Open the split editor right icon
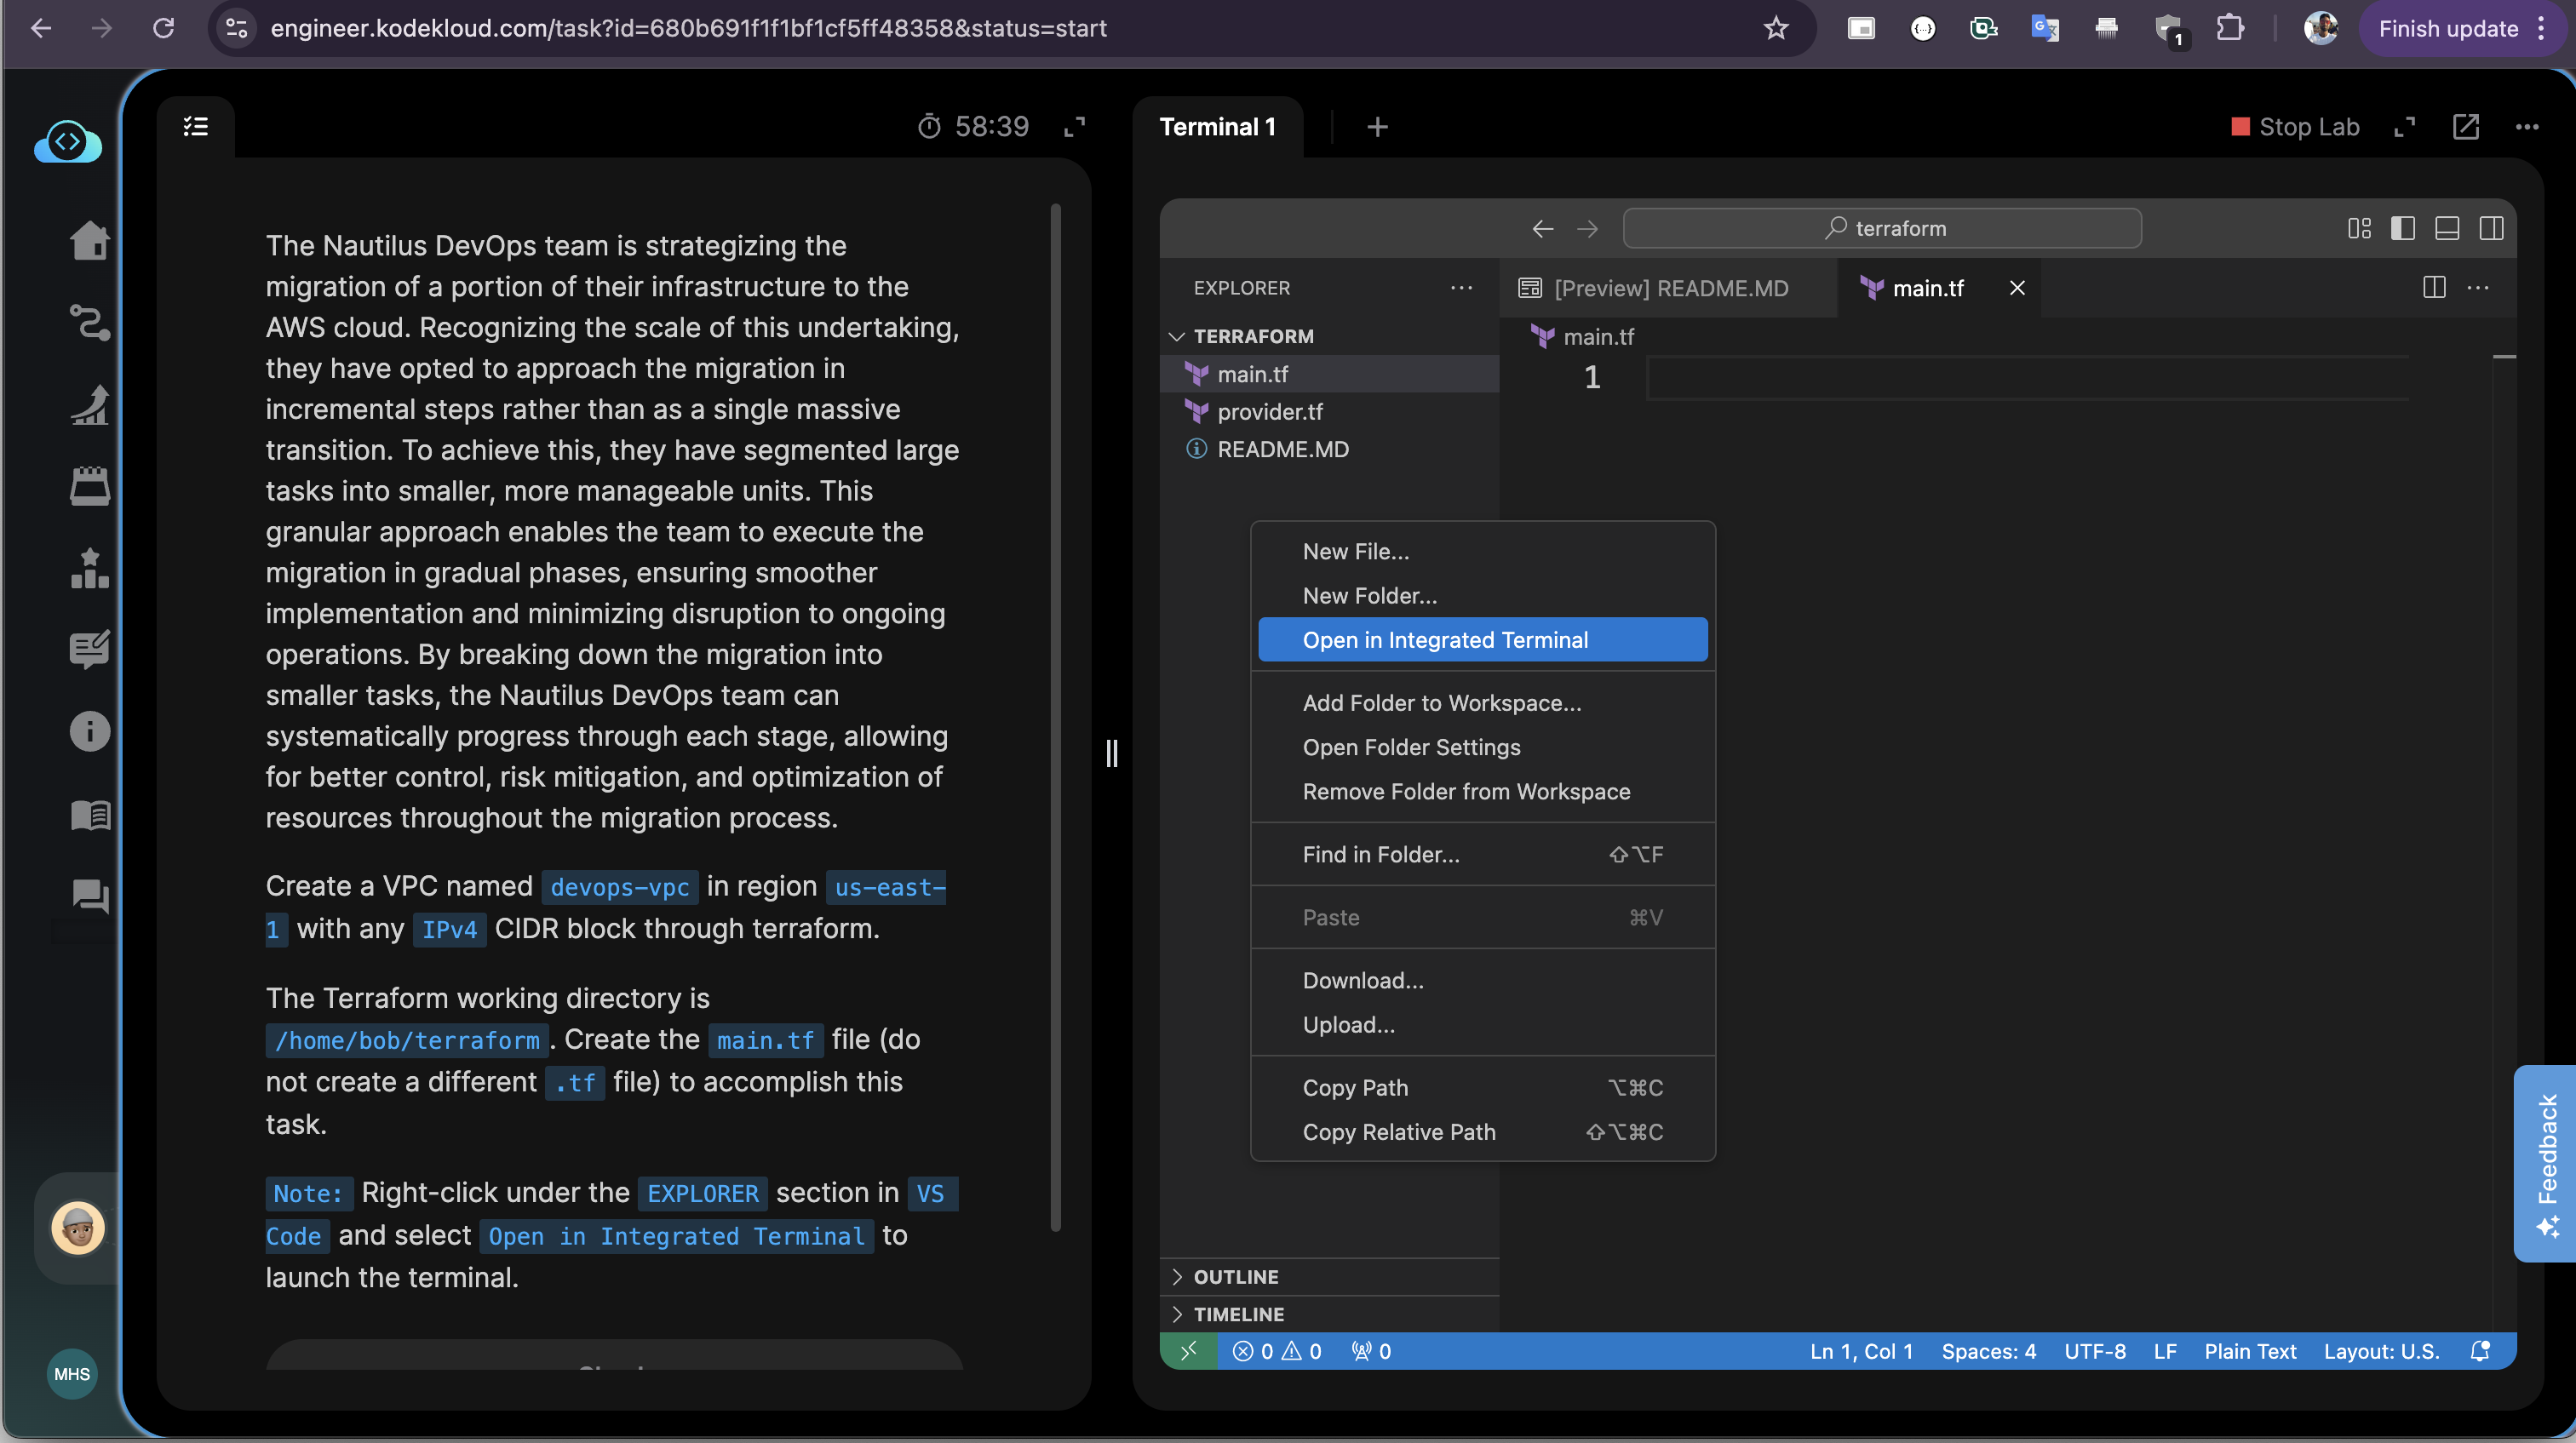 (2434, 288)
